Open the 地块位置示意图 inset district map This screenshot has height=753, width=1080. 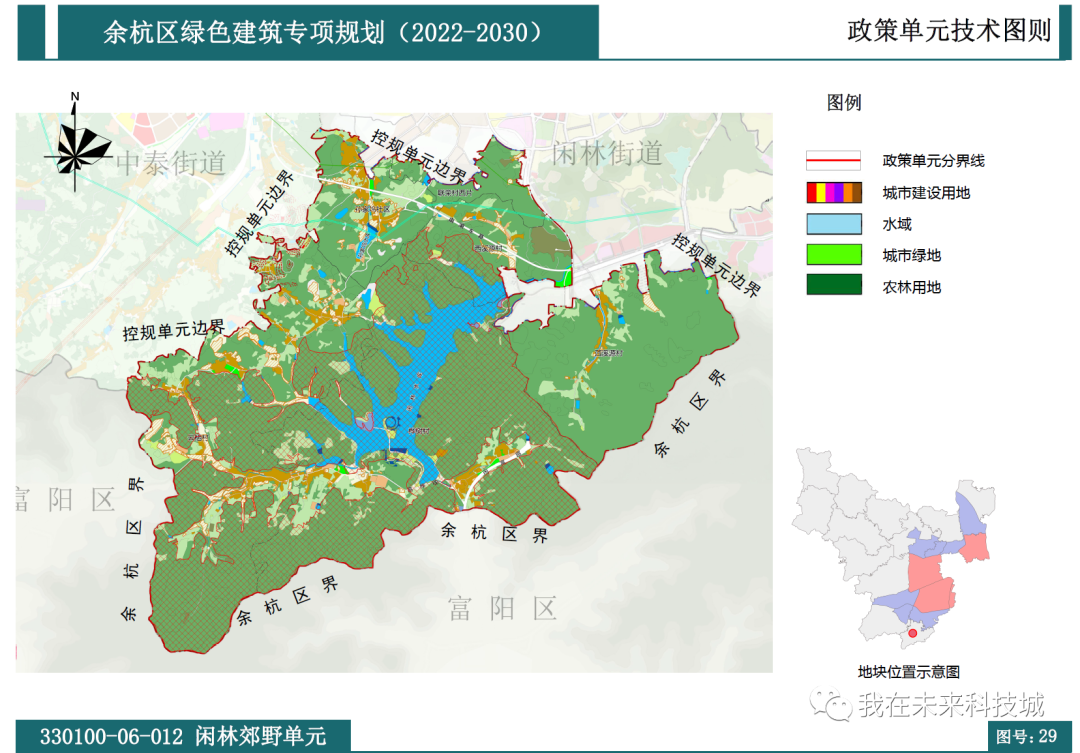[895, 548]
